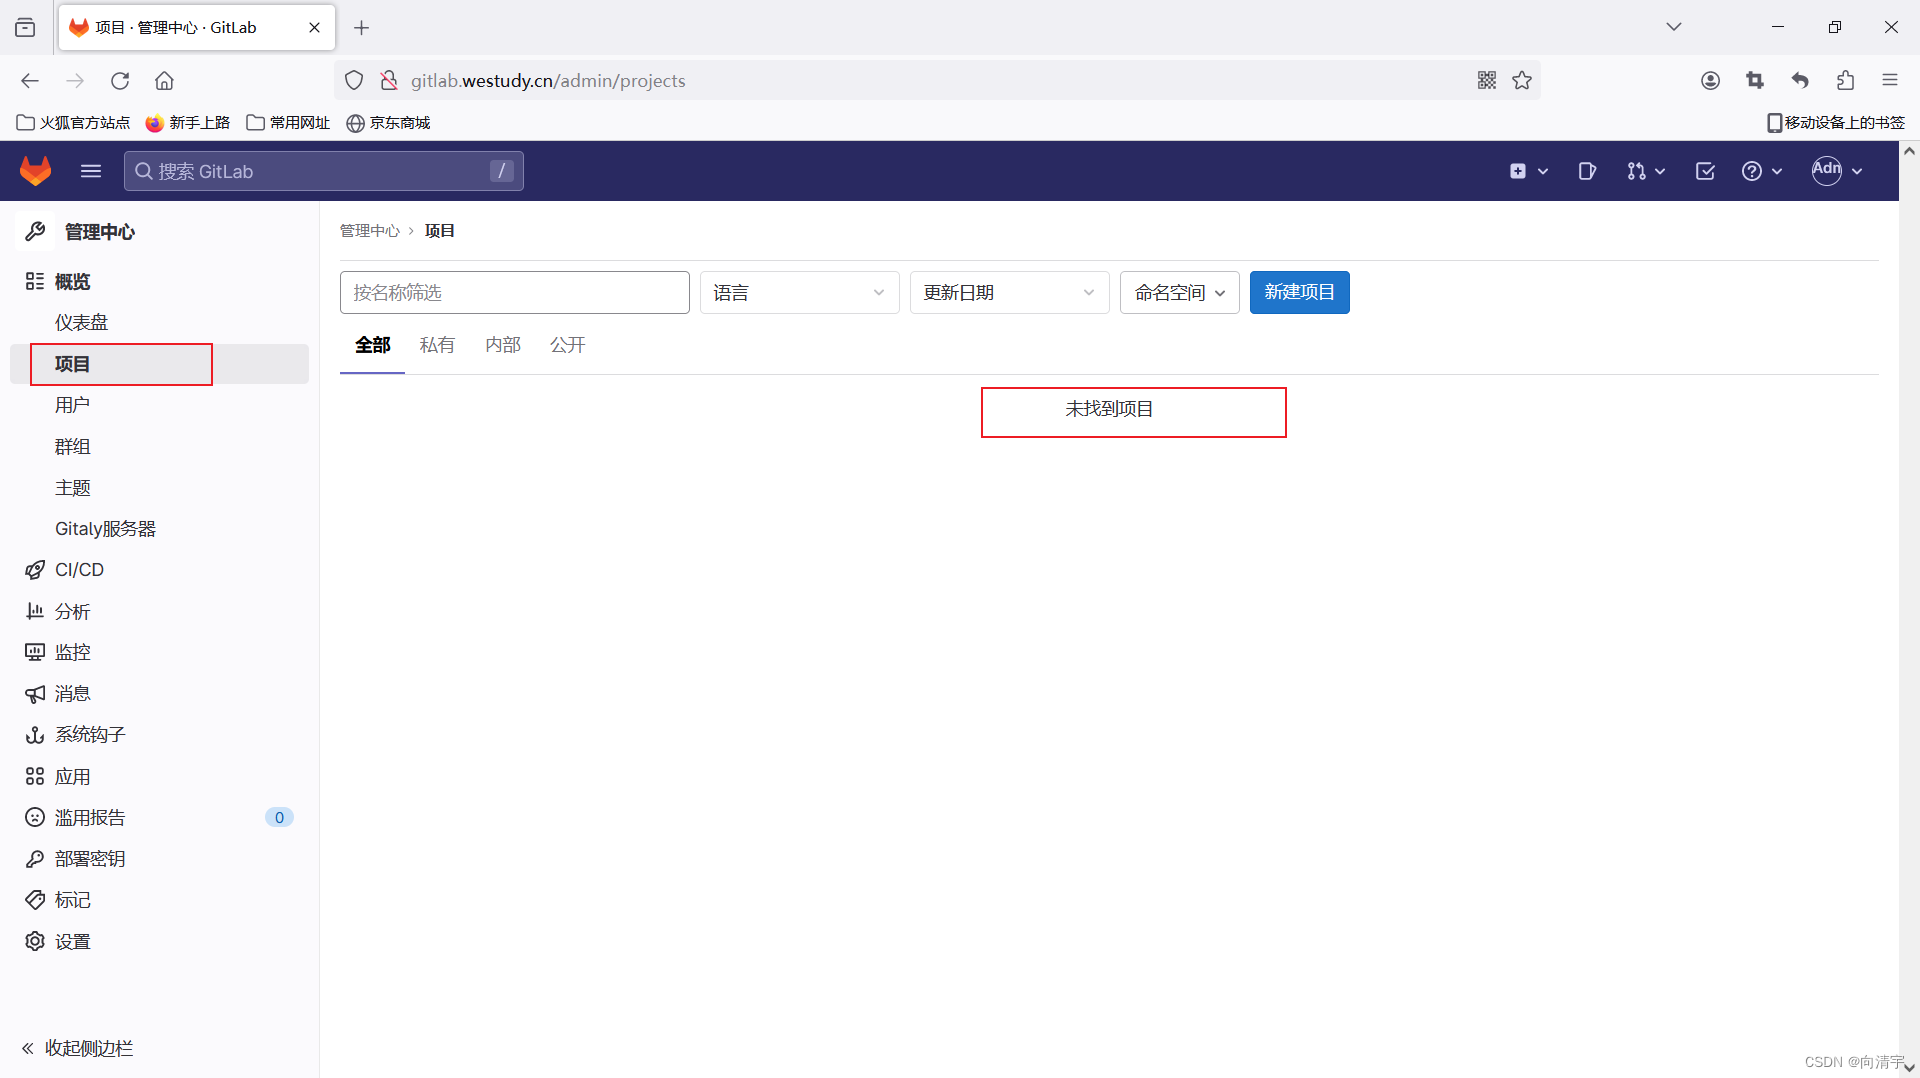Screen dimensions: 1920x1078
Task: Open the Admin user avatar menu
Action: click(1837, 171)
